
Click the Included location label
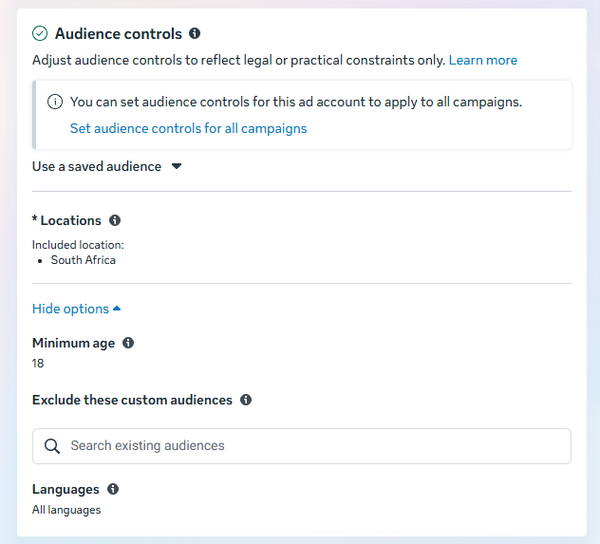(x=78, y=245)
